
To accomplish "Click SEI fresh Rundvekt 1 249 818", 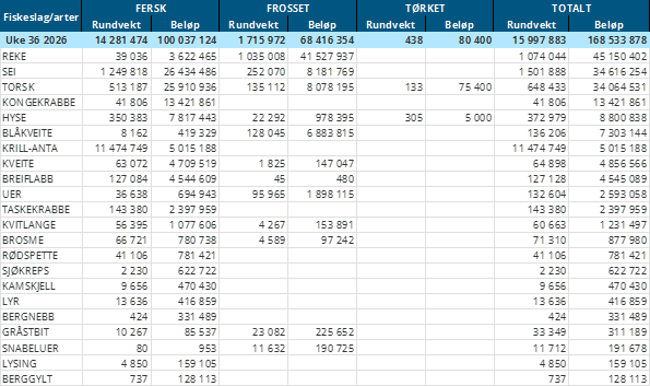I will point(124,71).
